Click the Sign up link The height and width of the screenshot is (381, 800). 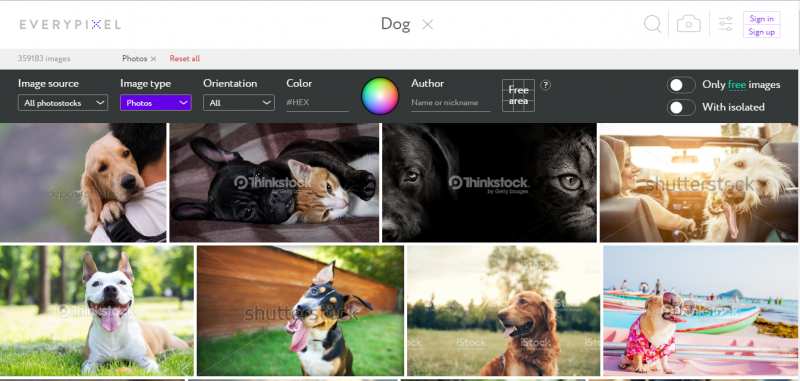click(762, 32)
